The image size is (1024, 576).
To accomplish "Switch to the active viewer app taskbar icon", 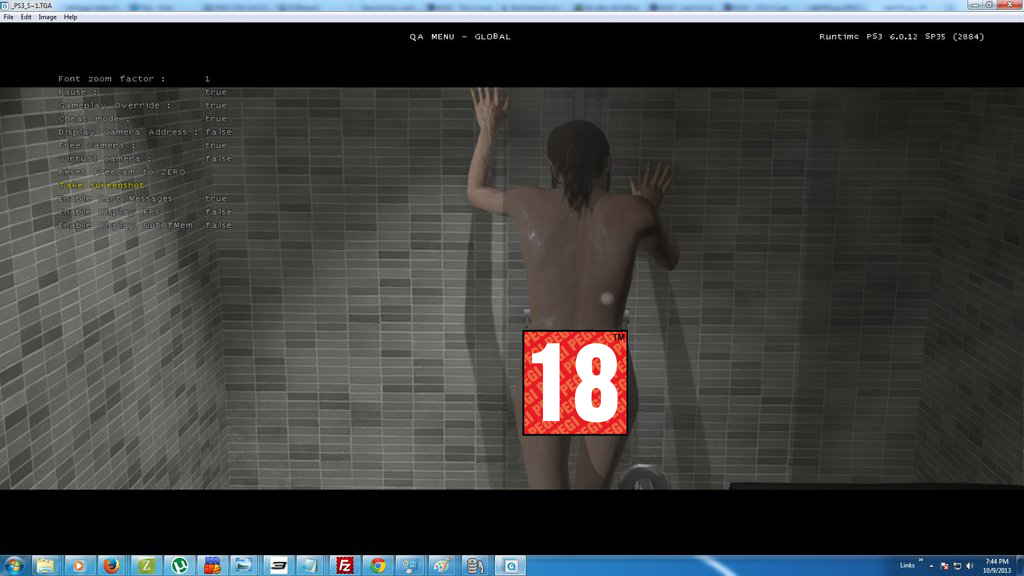I will (x=510, y=566).
